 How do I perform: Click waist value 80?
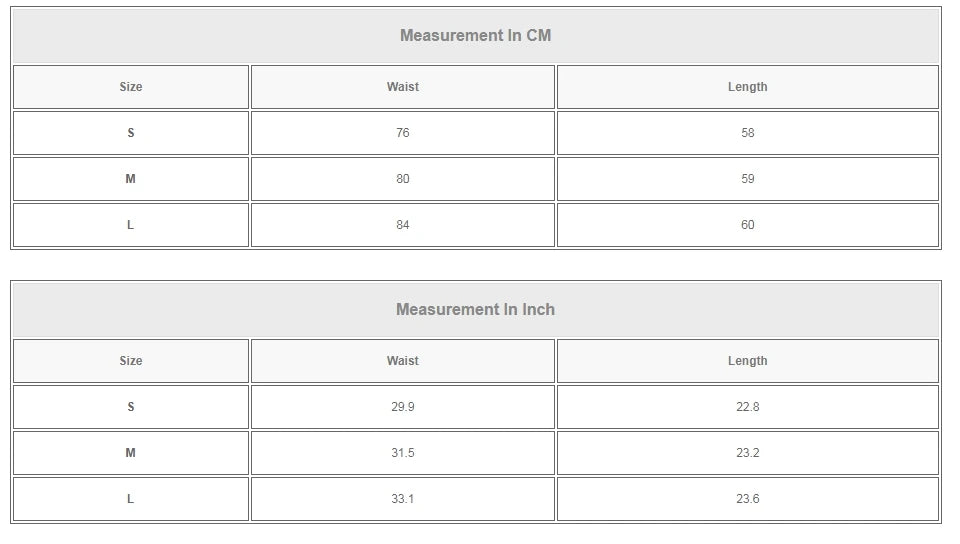tap(403, 179)
